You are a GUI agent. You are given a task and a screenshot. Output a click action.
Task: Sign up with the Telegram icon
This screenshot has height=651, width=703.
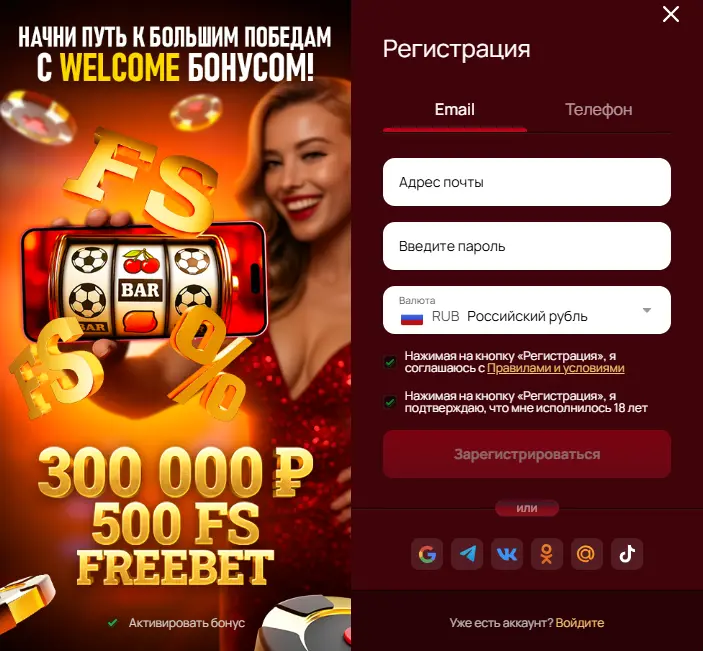467,554
